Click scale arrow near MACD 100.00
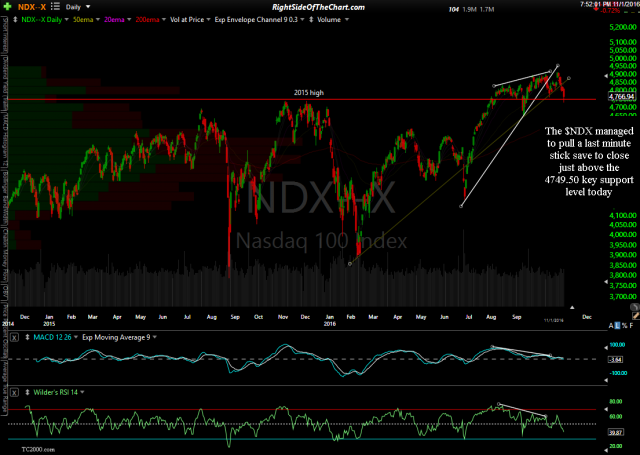This screenshot has height=455, width=640. click(606, 348)
